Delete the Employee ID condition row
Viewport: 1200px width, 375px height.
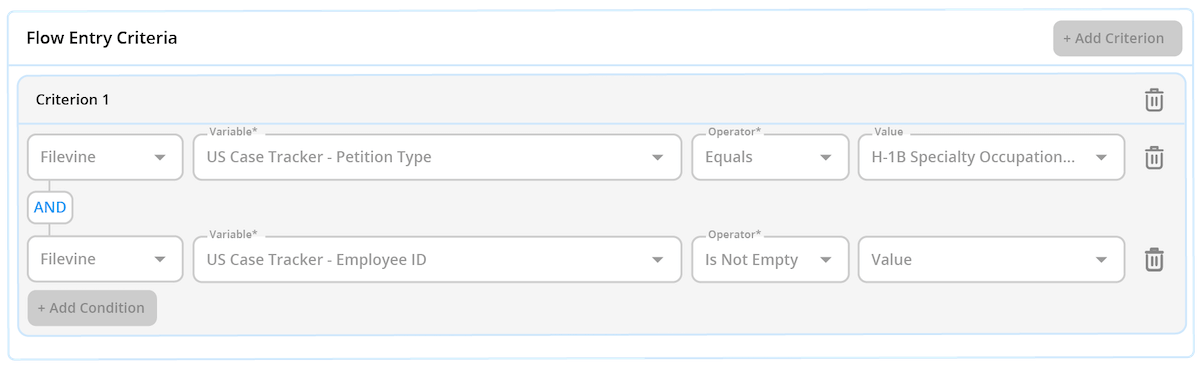pos(1154,259)
